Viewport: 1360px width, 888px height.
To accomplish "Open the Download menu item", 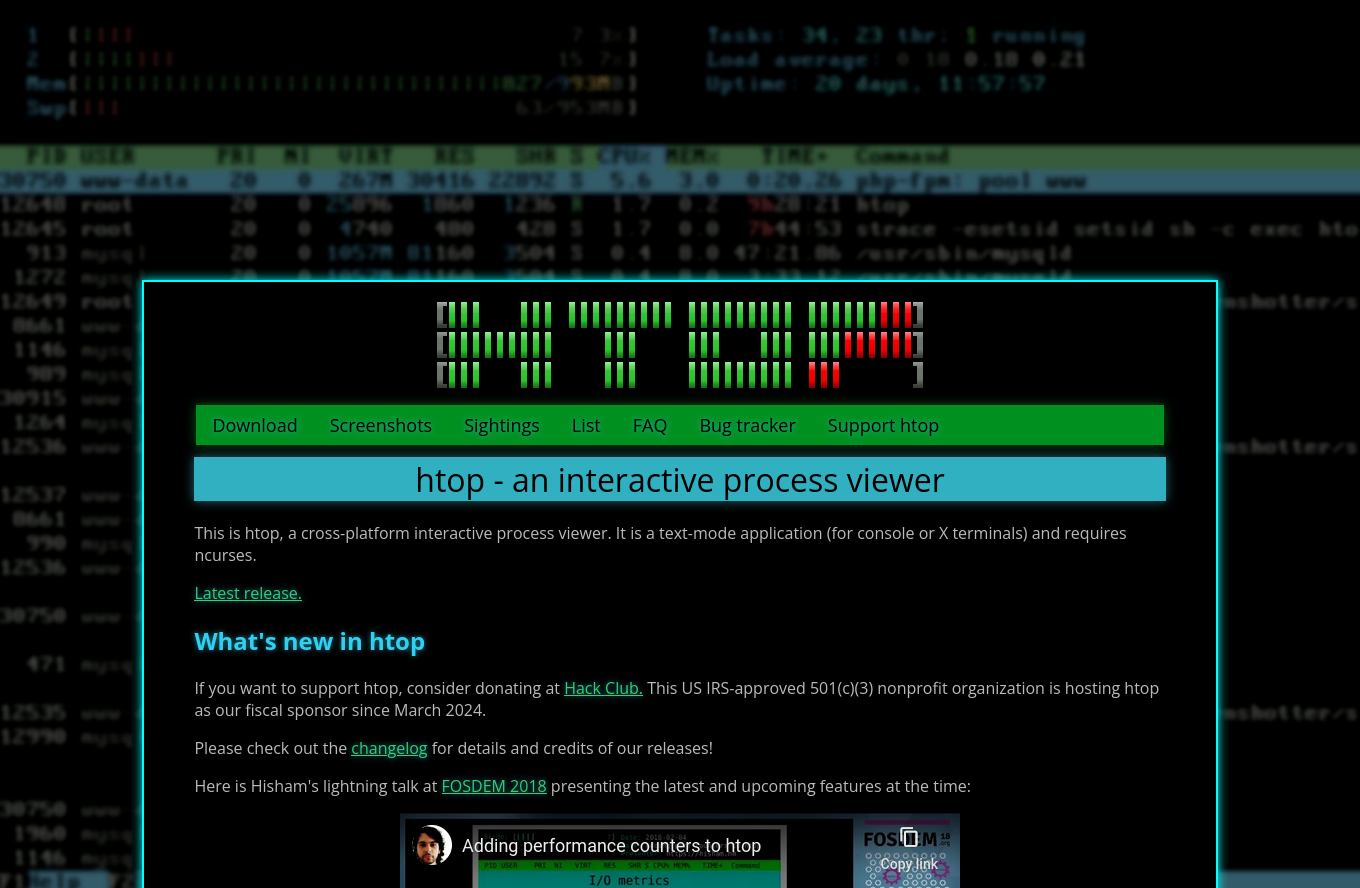I will pos(255,425).
